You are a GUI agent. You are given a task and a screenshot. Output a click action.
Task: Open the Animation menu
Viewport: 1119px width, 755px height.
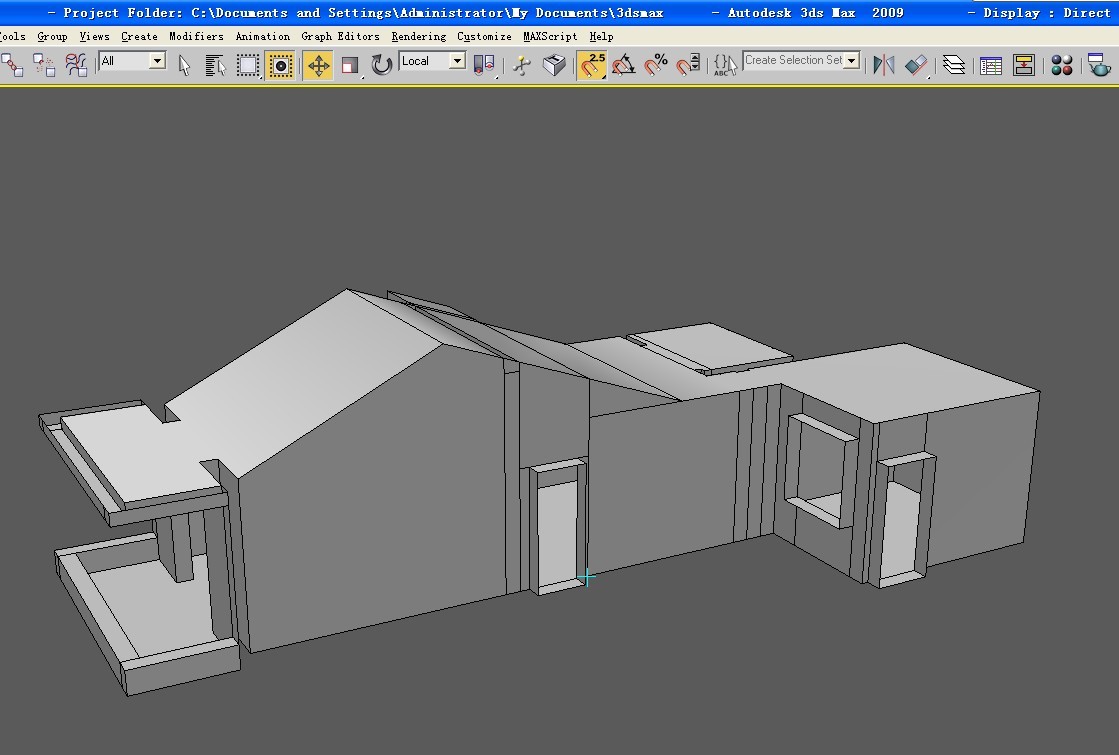pyautogui.click(x=263, y=36)
